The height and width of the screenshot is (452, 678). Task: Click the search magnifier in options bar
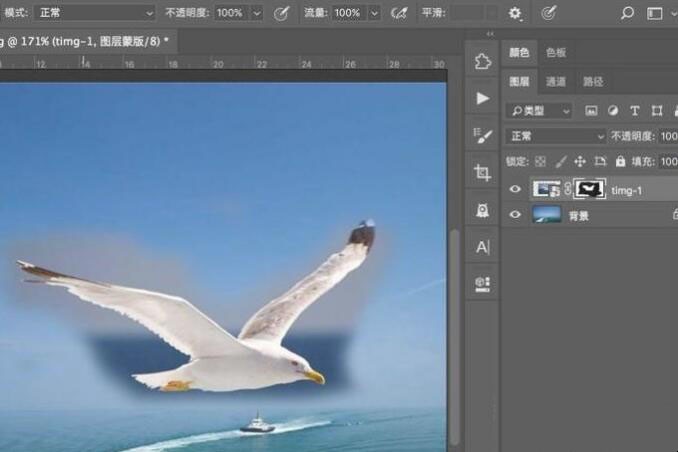coord(627,13)
